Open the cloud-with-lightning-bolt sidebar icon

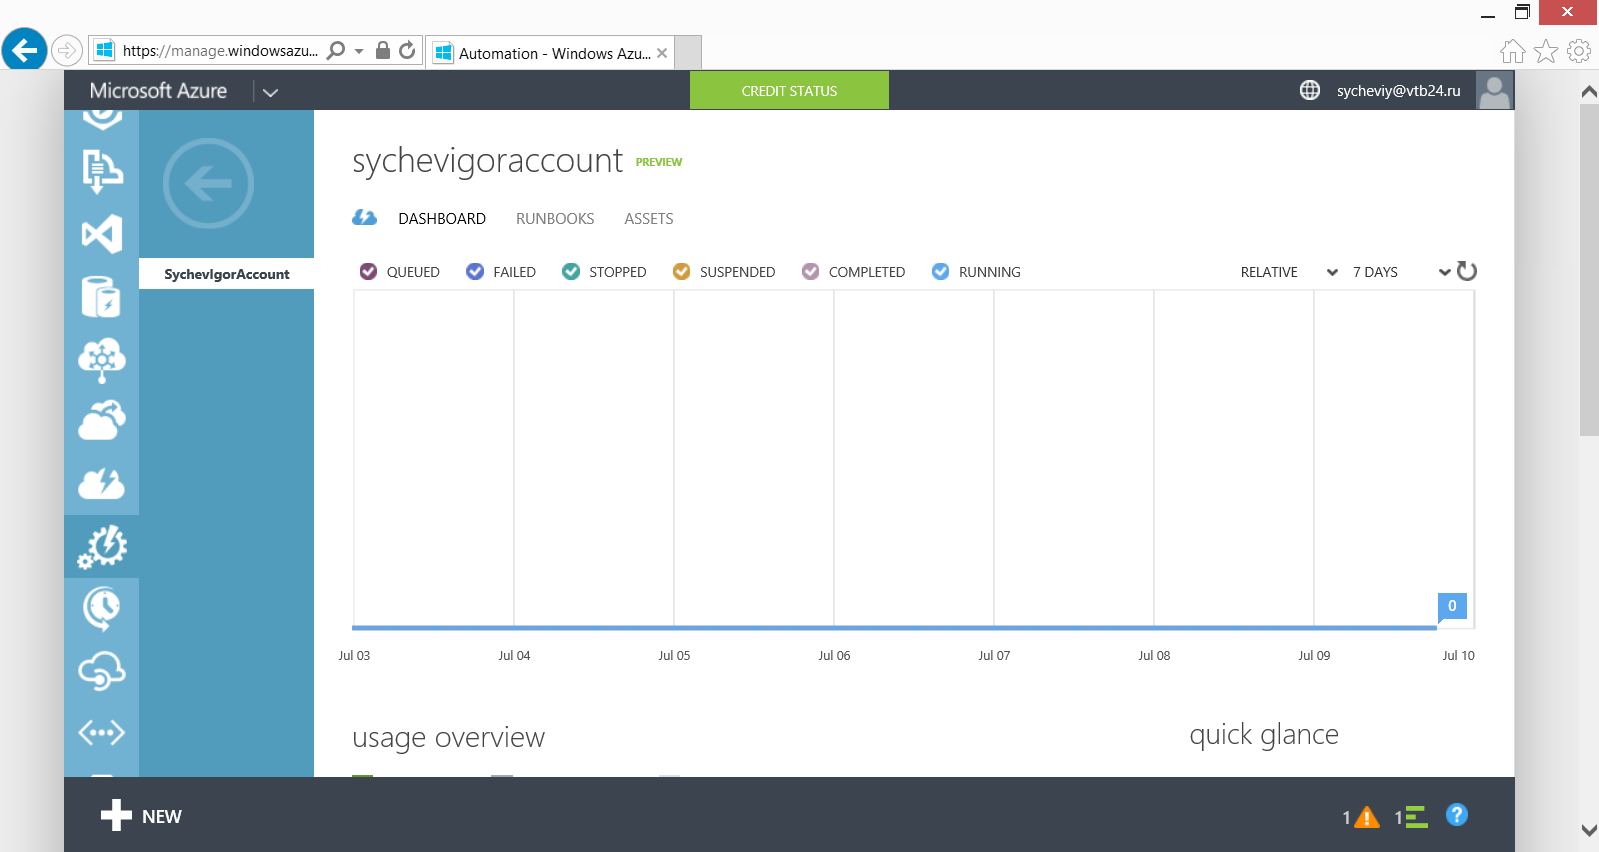[102, 484]
